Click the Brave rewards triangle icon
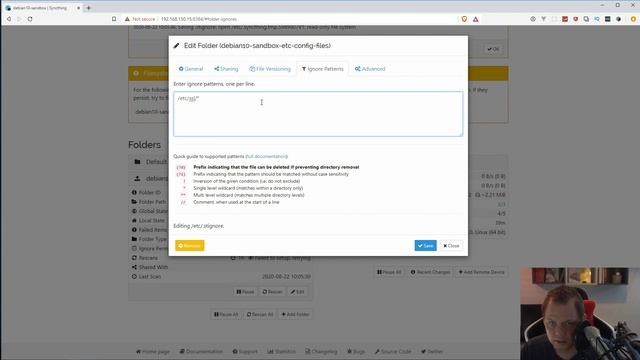 476,19
